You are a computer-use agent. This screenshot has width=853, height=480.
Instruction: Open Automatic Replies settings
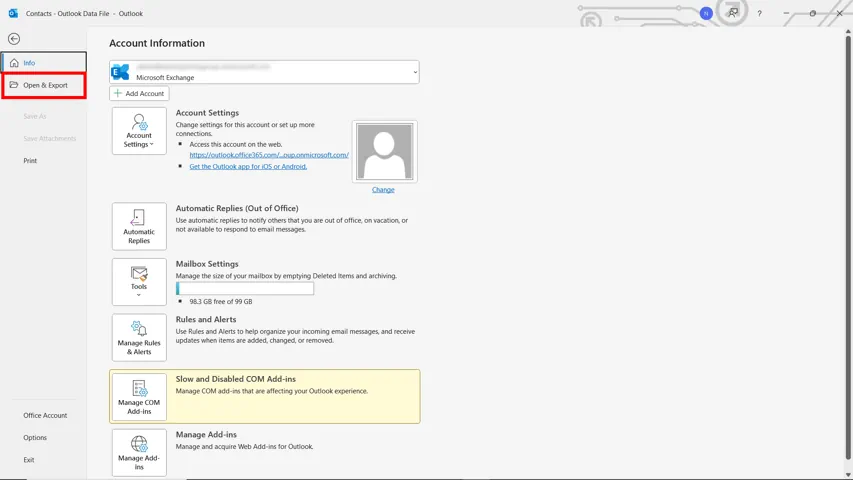(x=139, y=226)
